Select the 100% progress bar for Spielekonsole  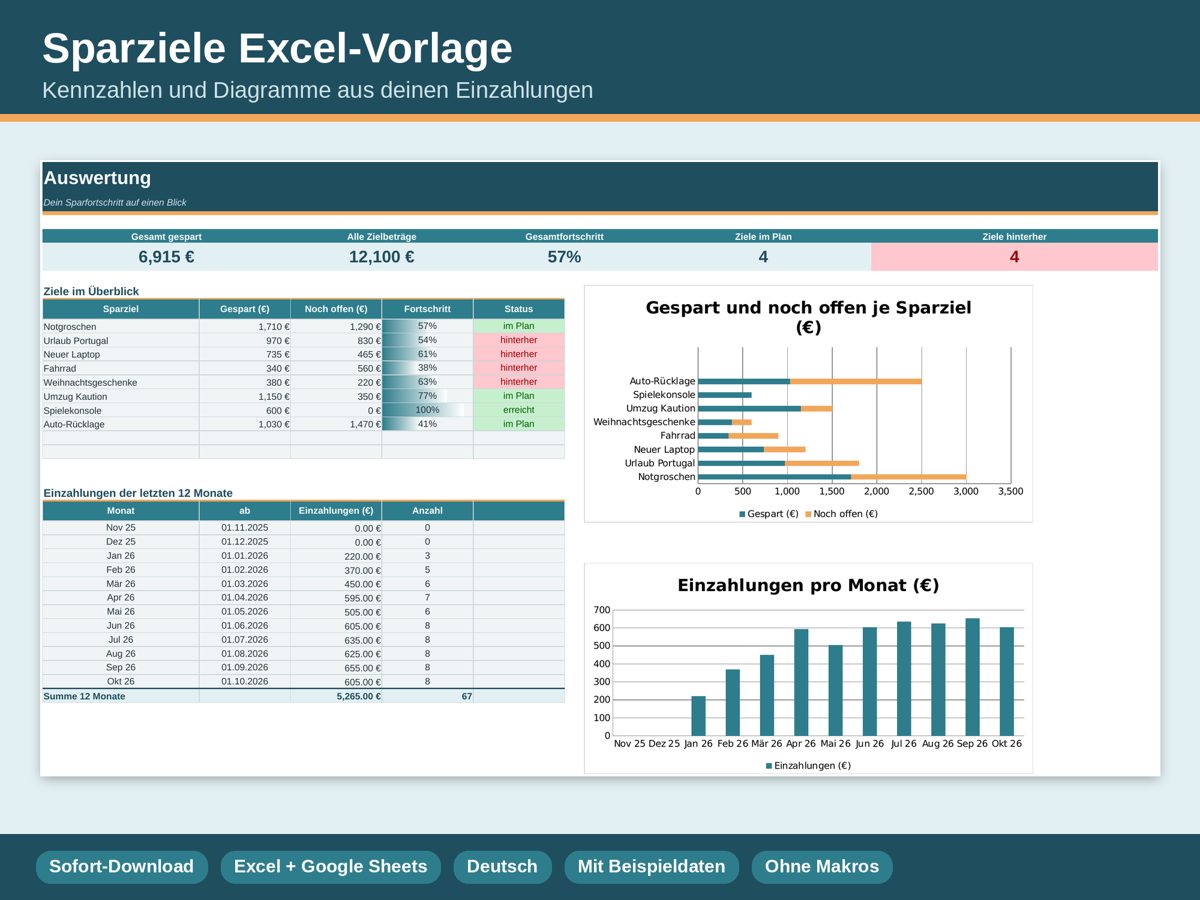coord(427,410)
